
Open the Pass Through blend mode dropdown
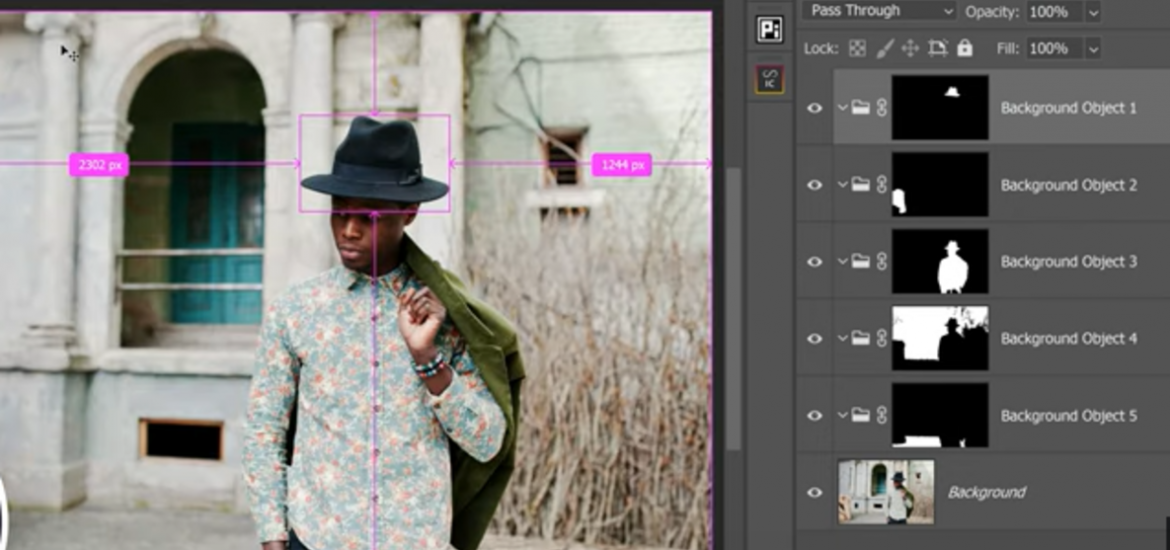879,10
